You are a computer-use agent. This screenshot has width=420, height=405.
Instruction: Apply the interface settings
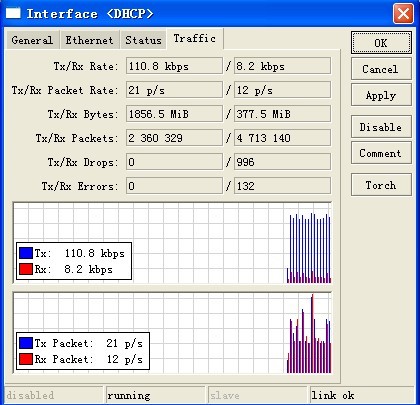(381, 95)
